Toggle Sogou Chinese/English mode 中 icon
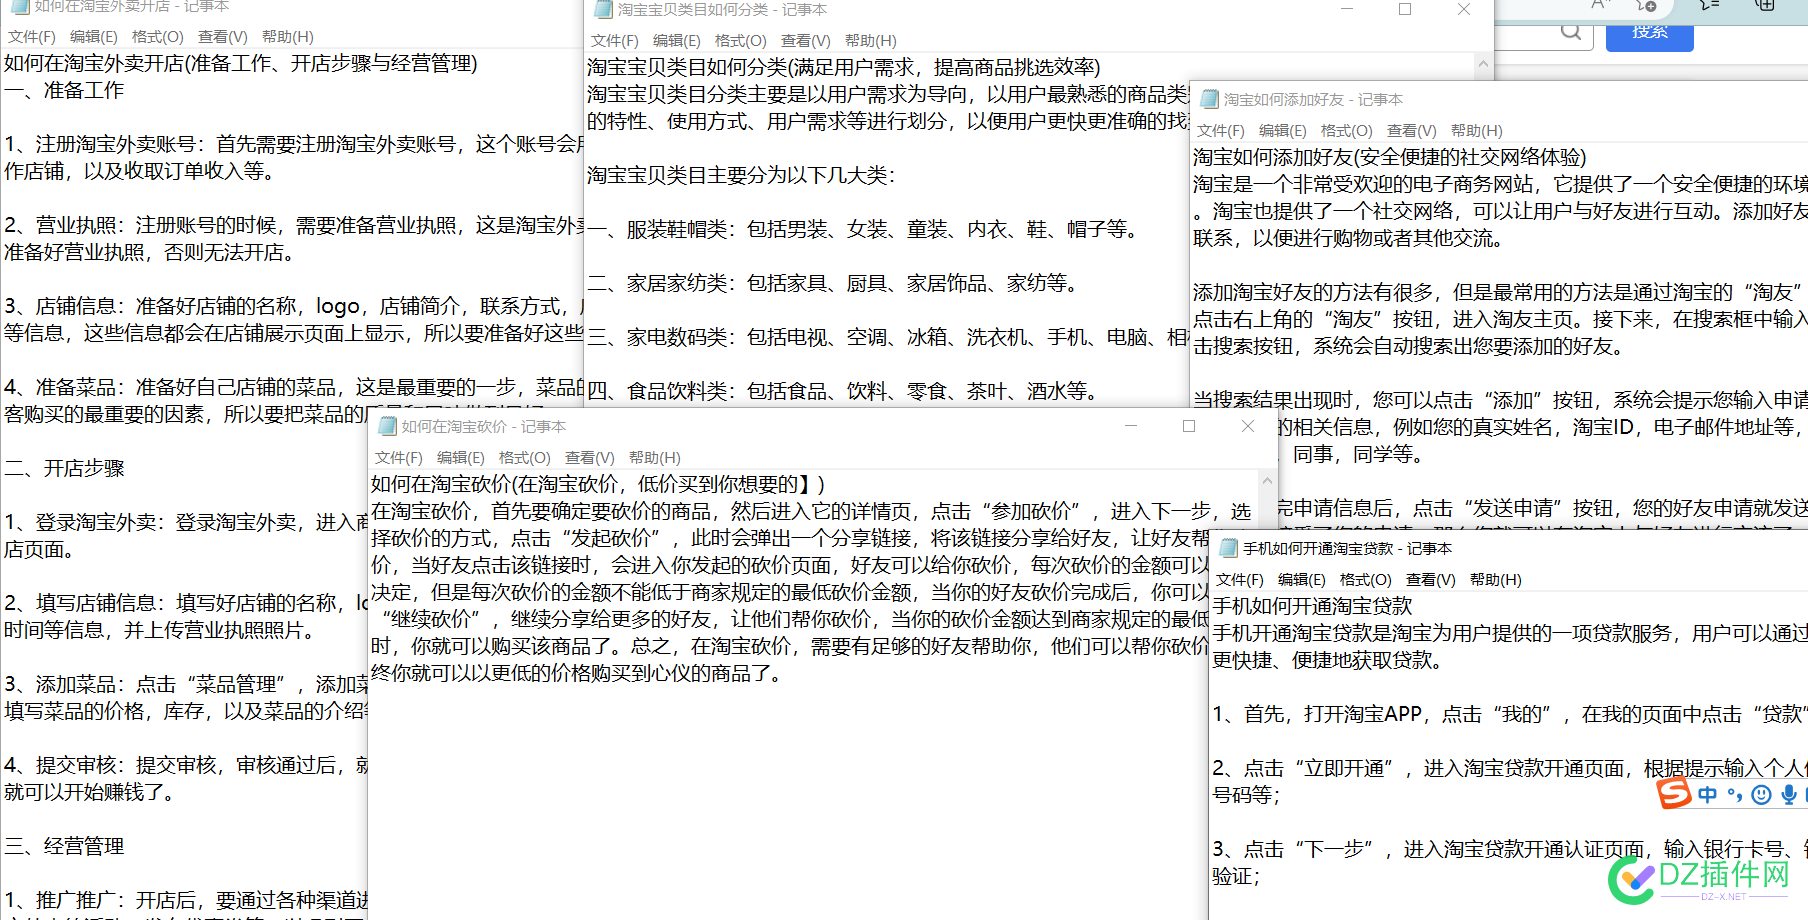Screen dimensions: 1808x920 1708,795
